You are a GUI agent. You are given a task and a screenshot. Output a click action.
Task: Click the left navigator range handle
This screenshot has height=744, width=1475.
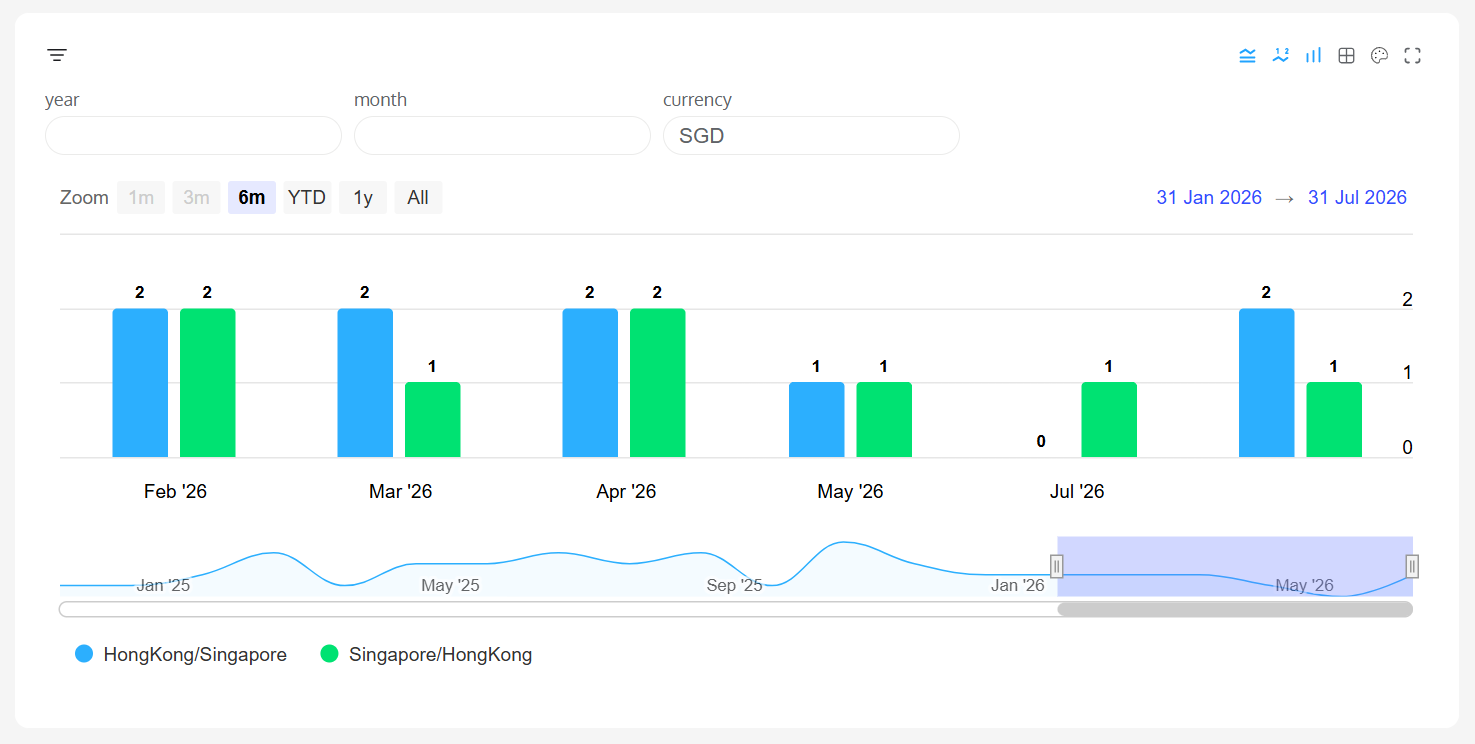[1056, 567]
